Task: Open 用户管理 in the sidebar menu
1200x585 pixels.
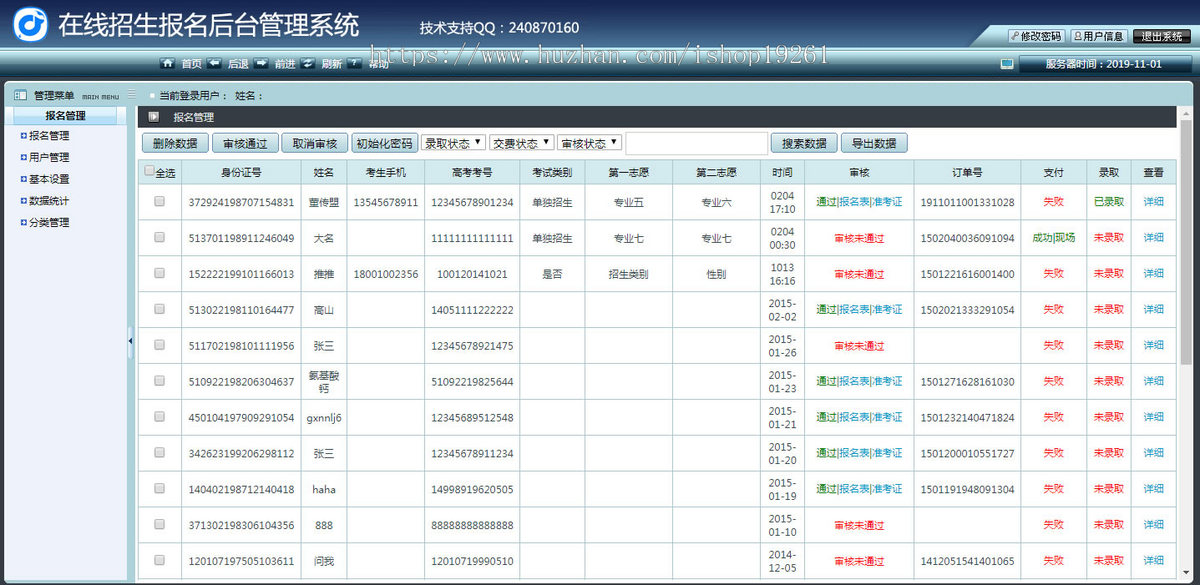Action: [x=48, y=157]
